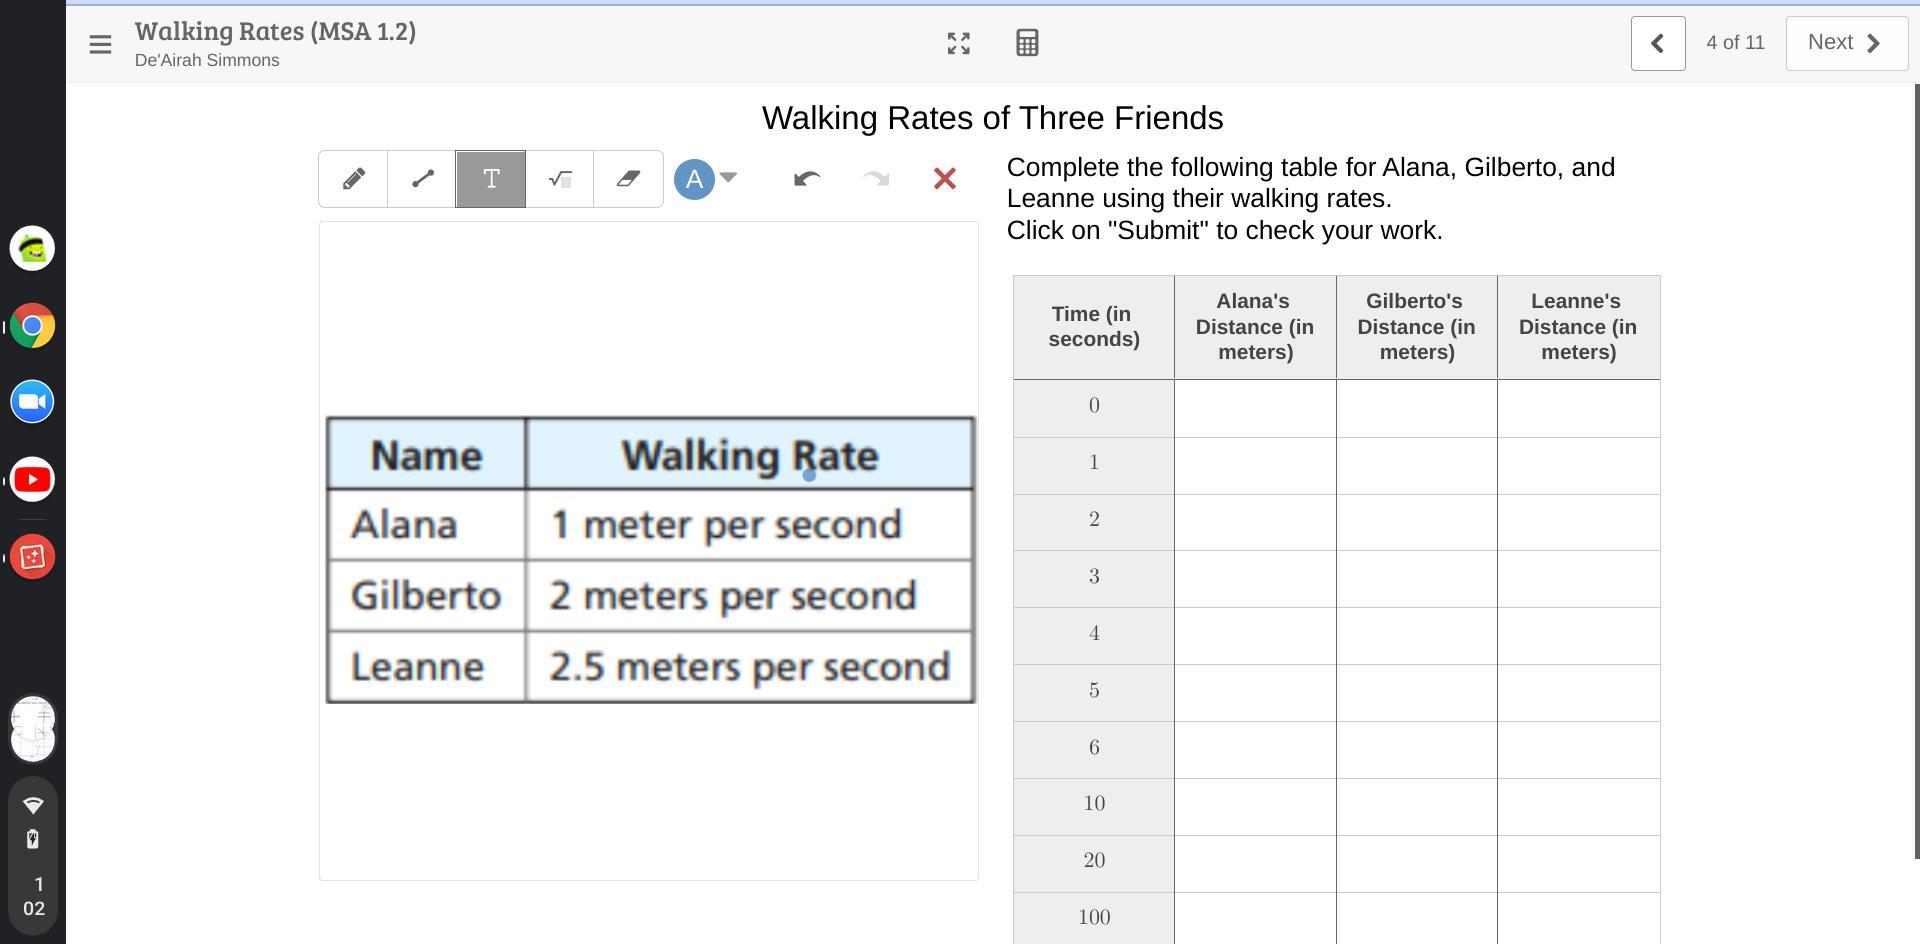Select the pencil drawing tool

click(x=353, y=179)
